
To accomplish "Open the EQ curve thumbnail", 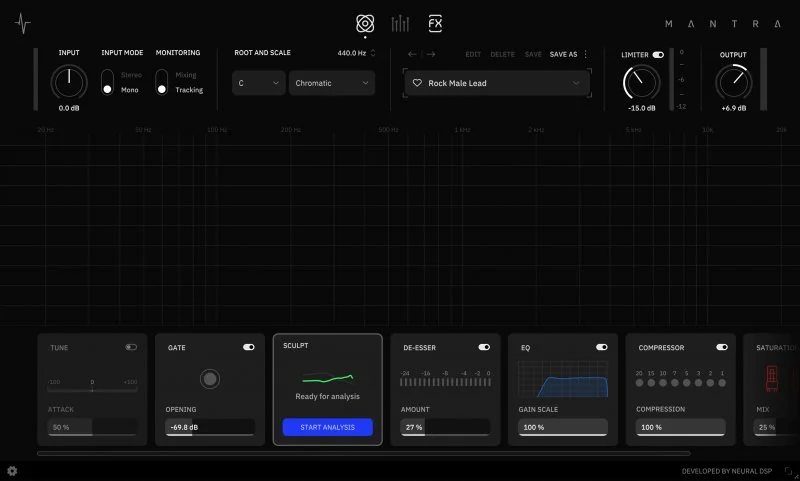I will [563, 379].
